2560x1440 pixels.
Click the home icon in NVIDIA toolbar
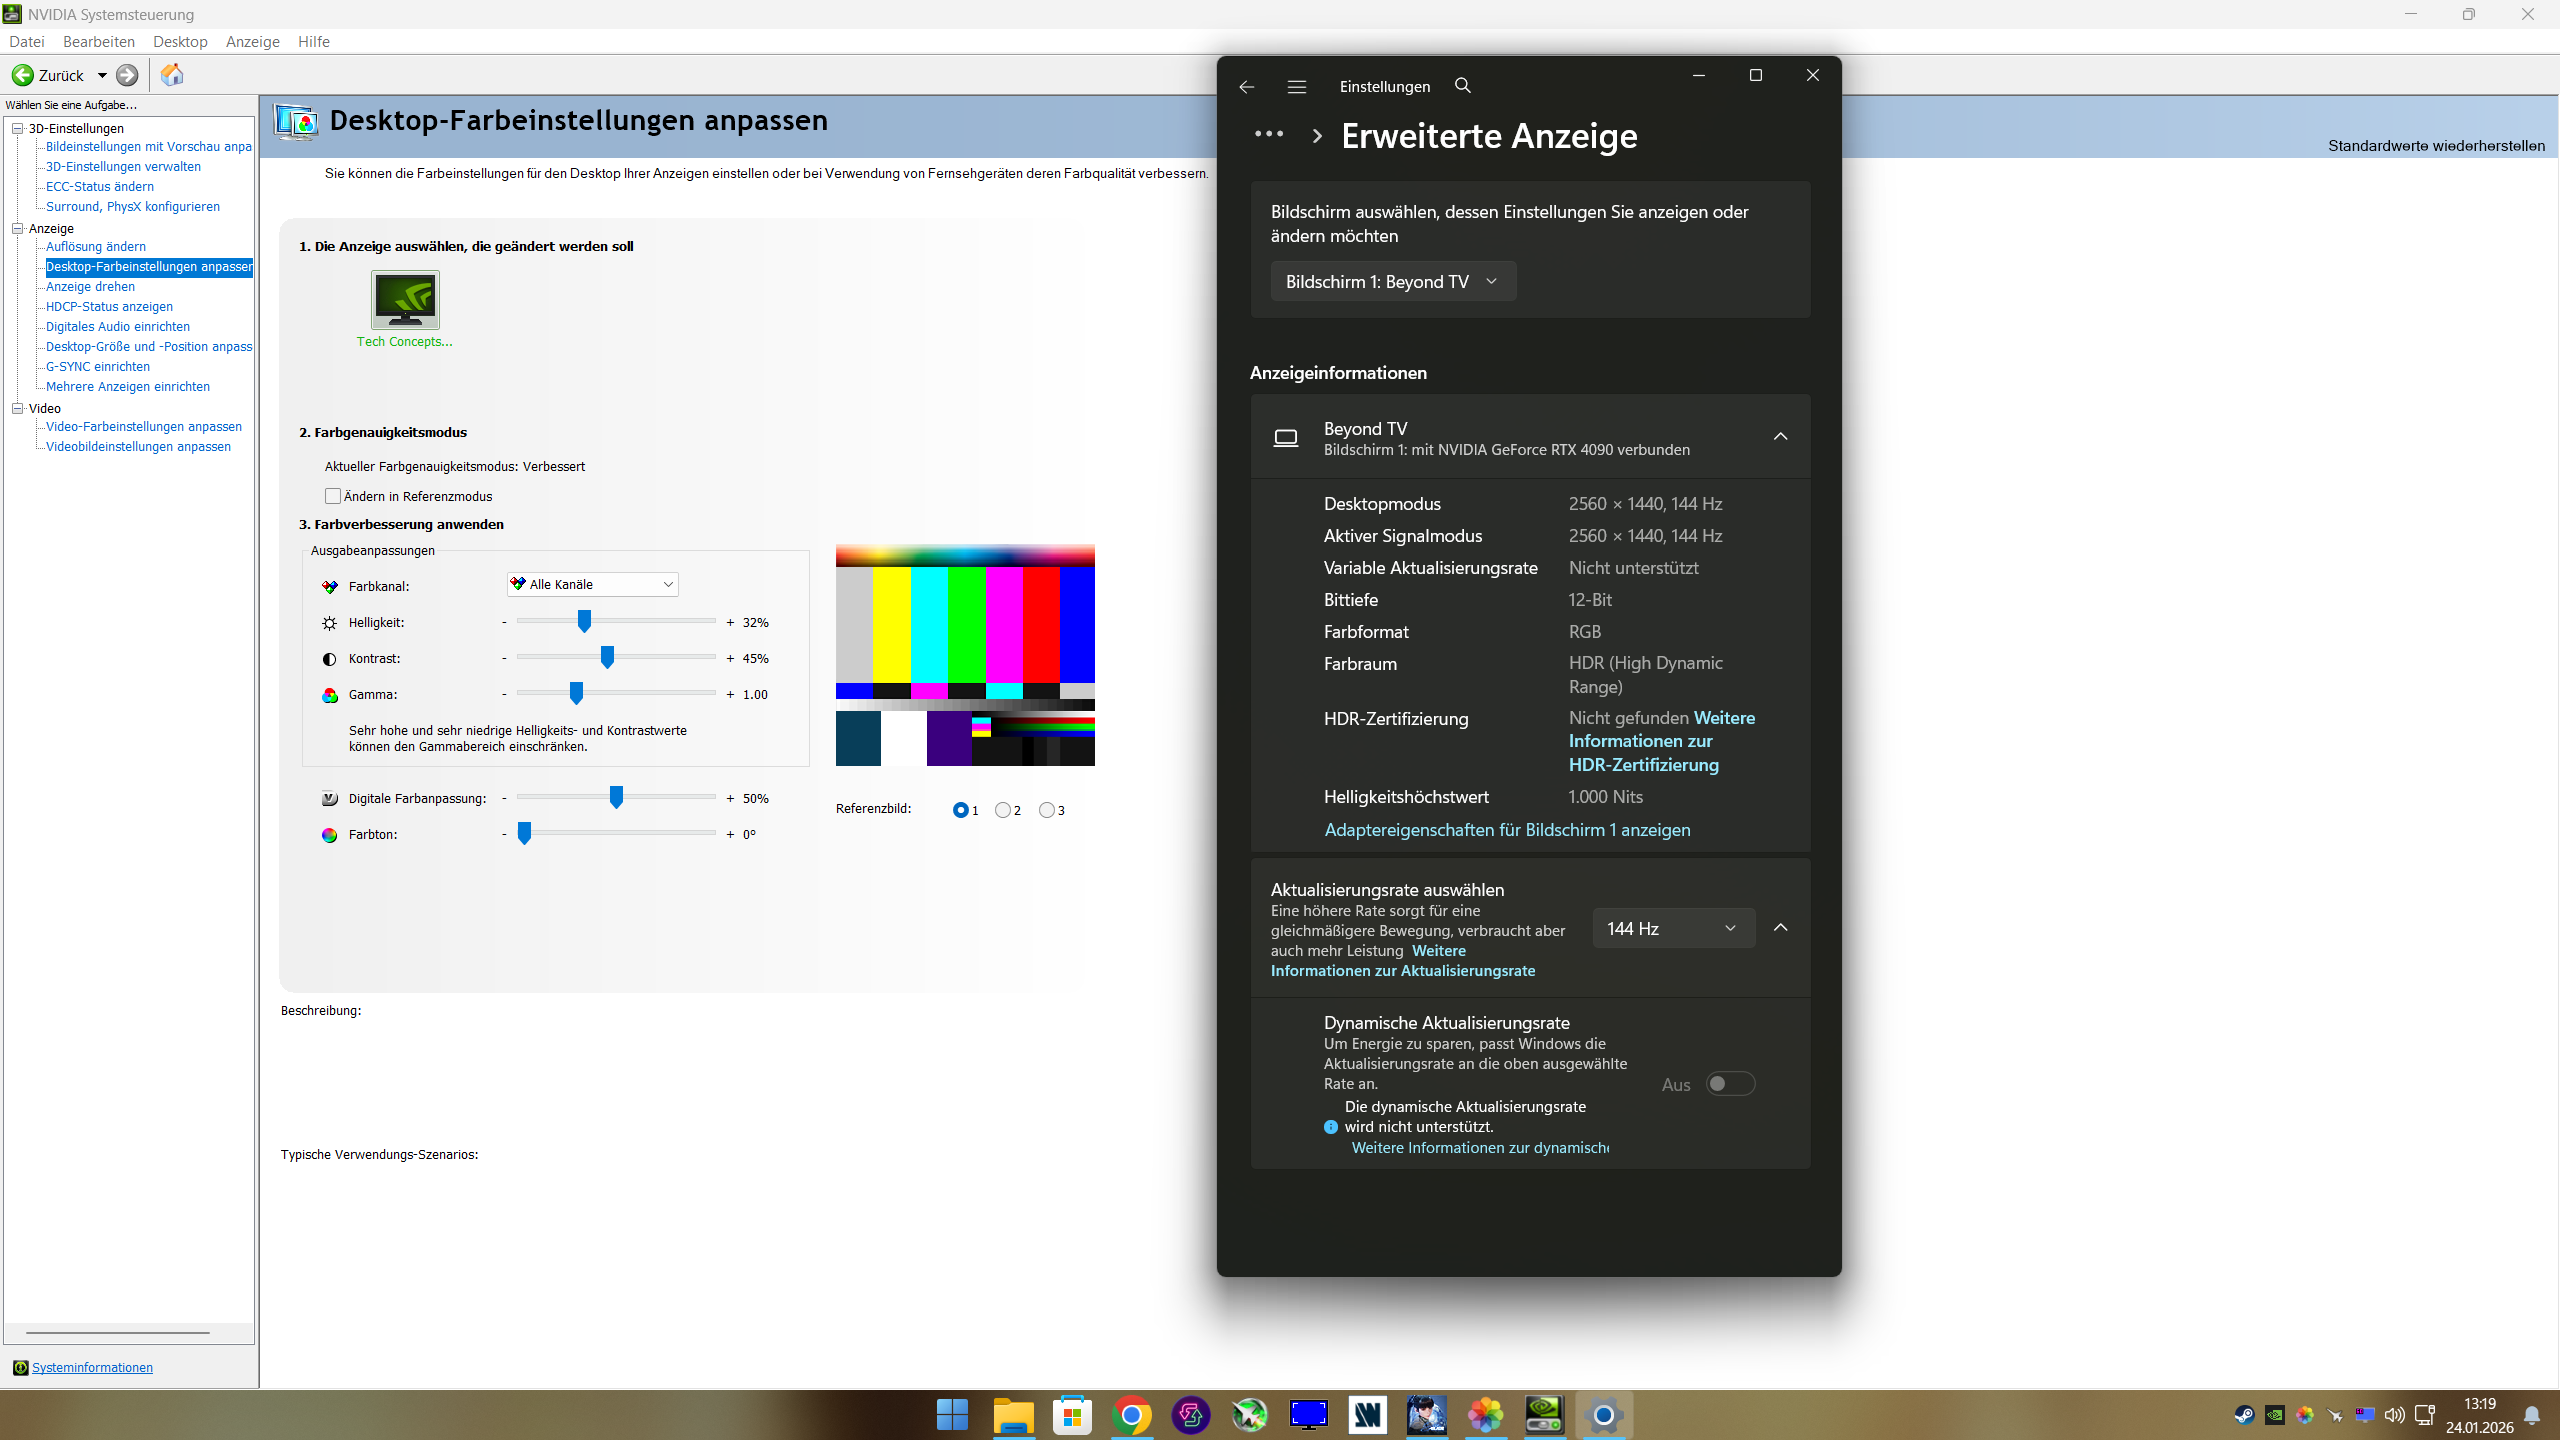pos(172,75)
